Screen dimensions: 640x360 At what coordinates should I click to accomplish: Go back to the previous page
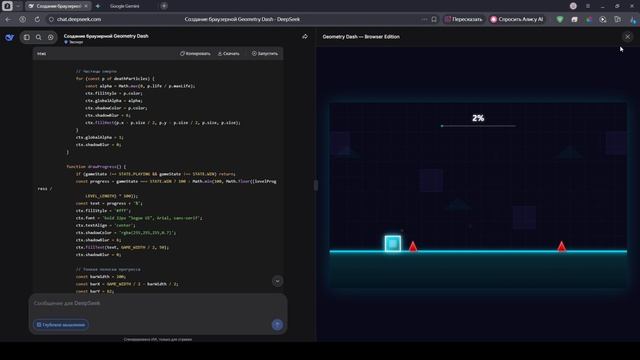(x=8, y=19)
